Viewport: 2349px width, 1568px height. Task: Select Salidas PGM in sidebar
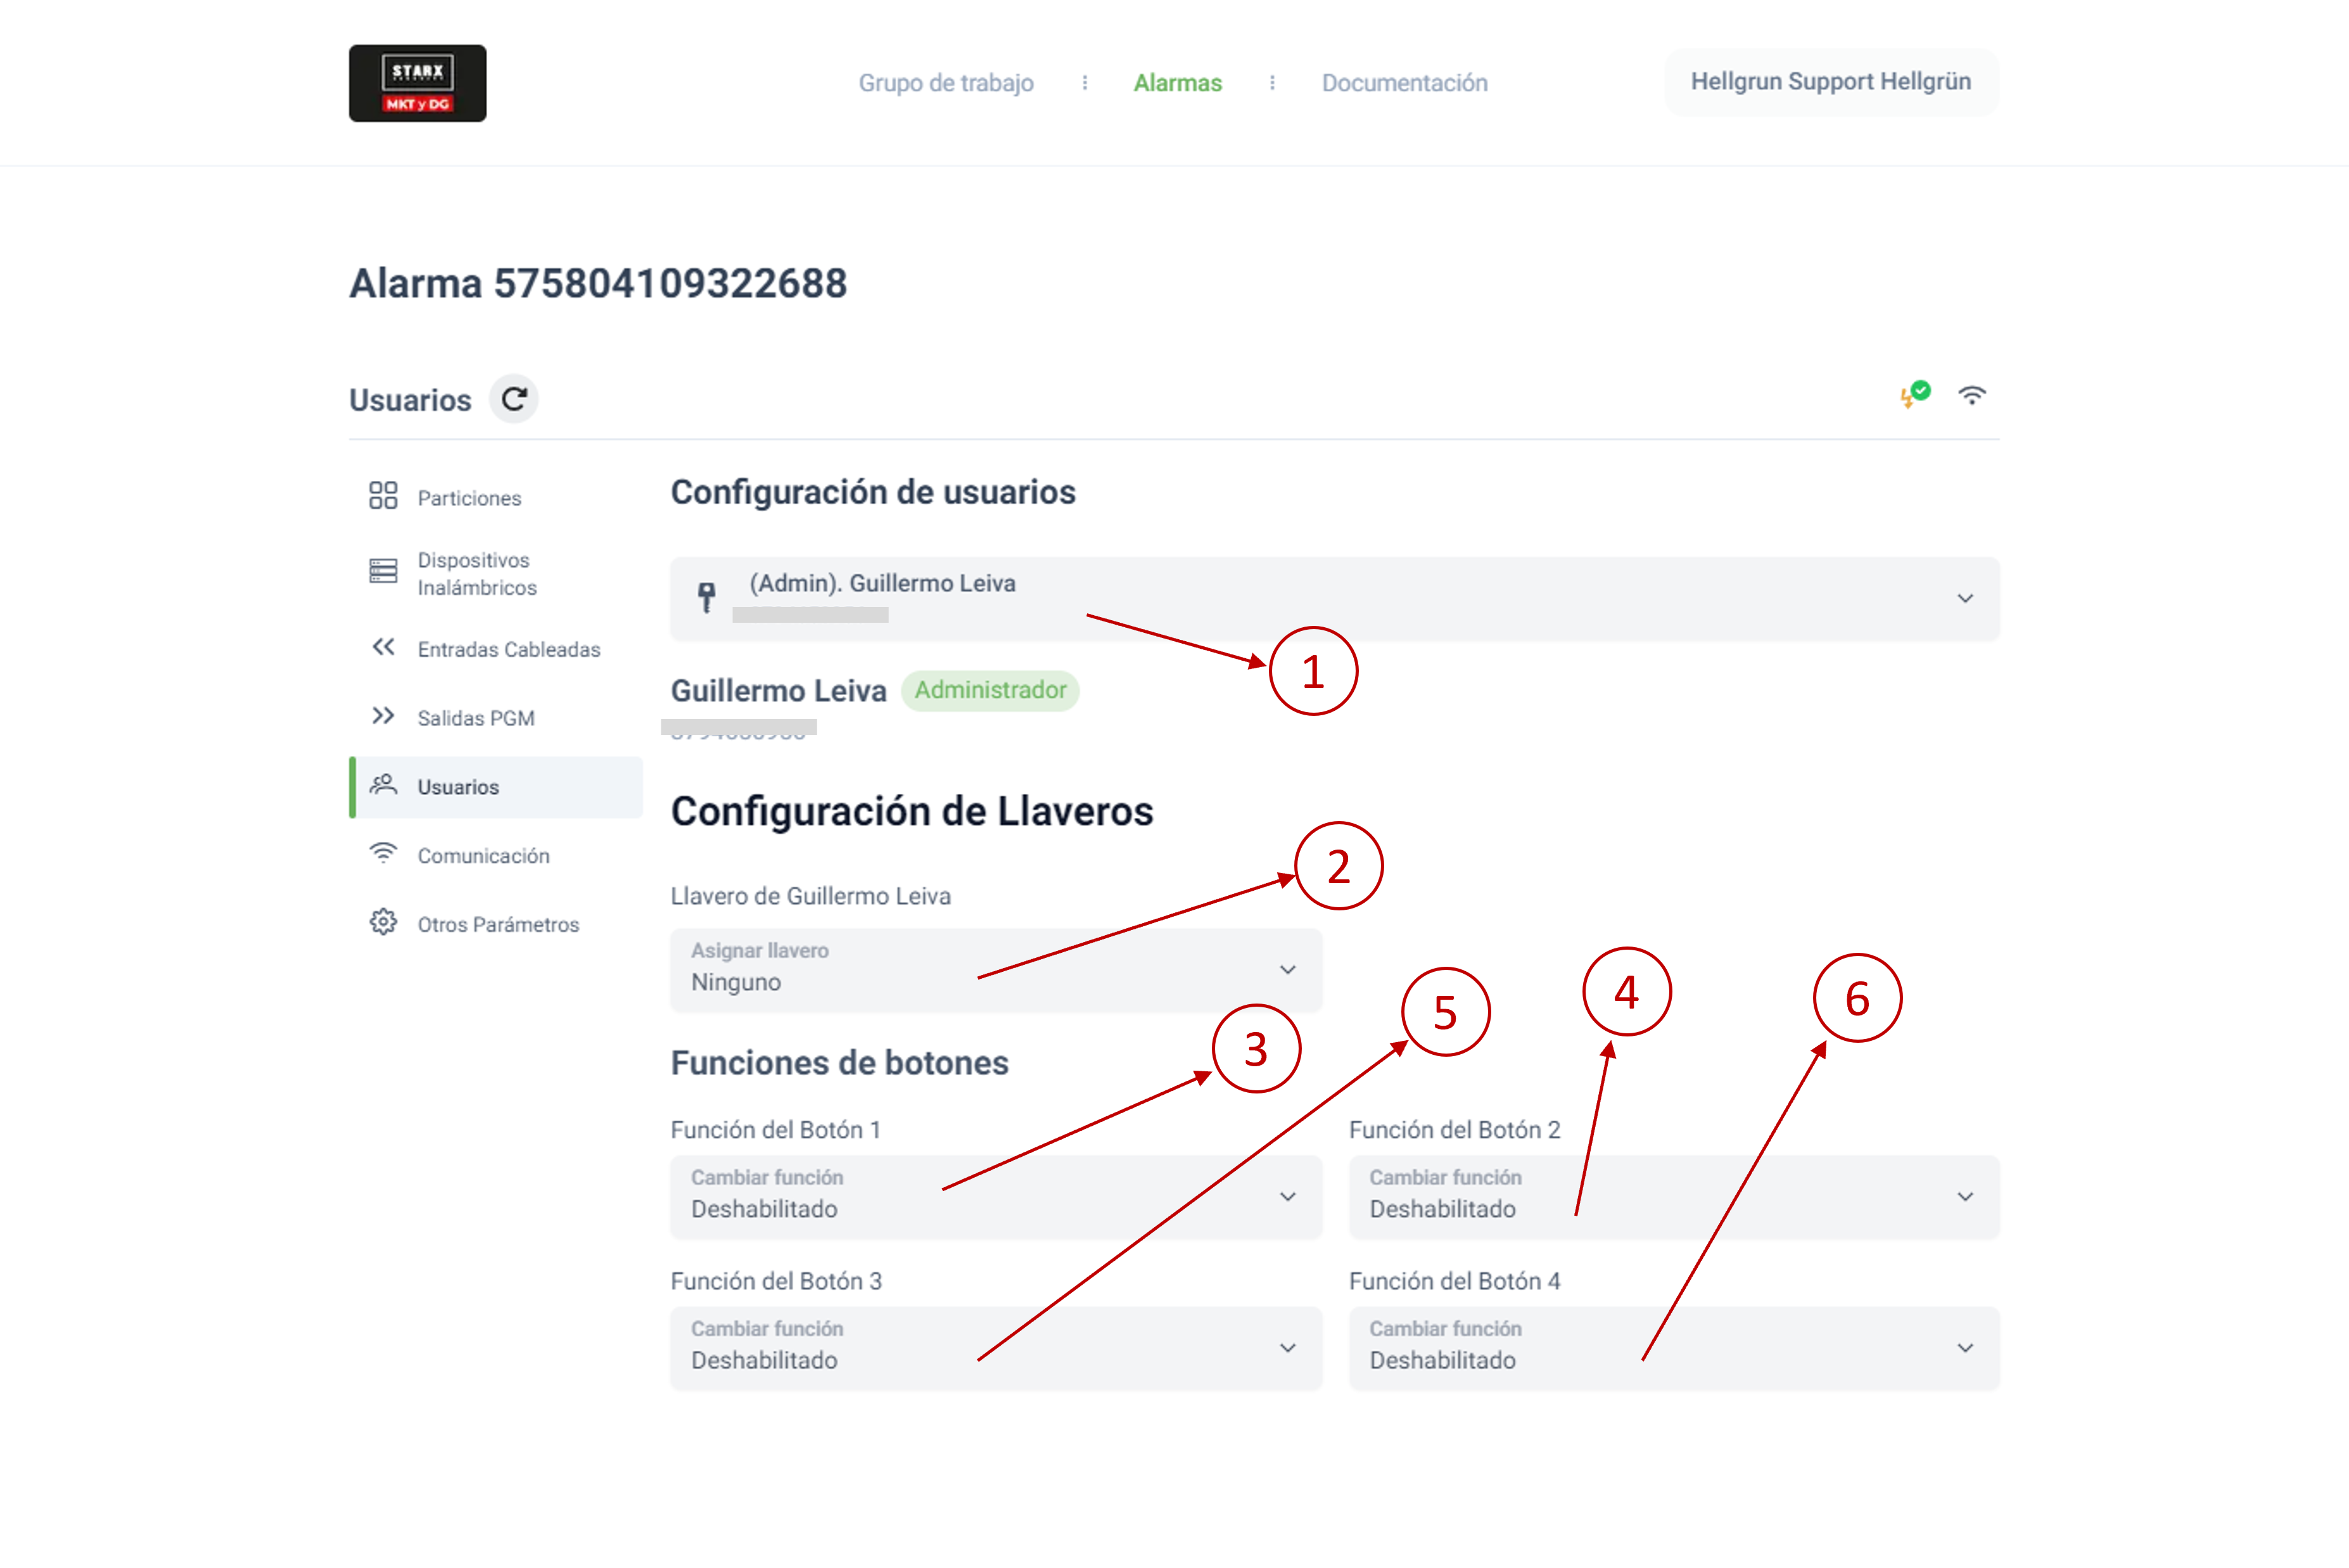click(x=476, y=718)
